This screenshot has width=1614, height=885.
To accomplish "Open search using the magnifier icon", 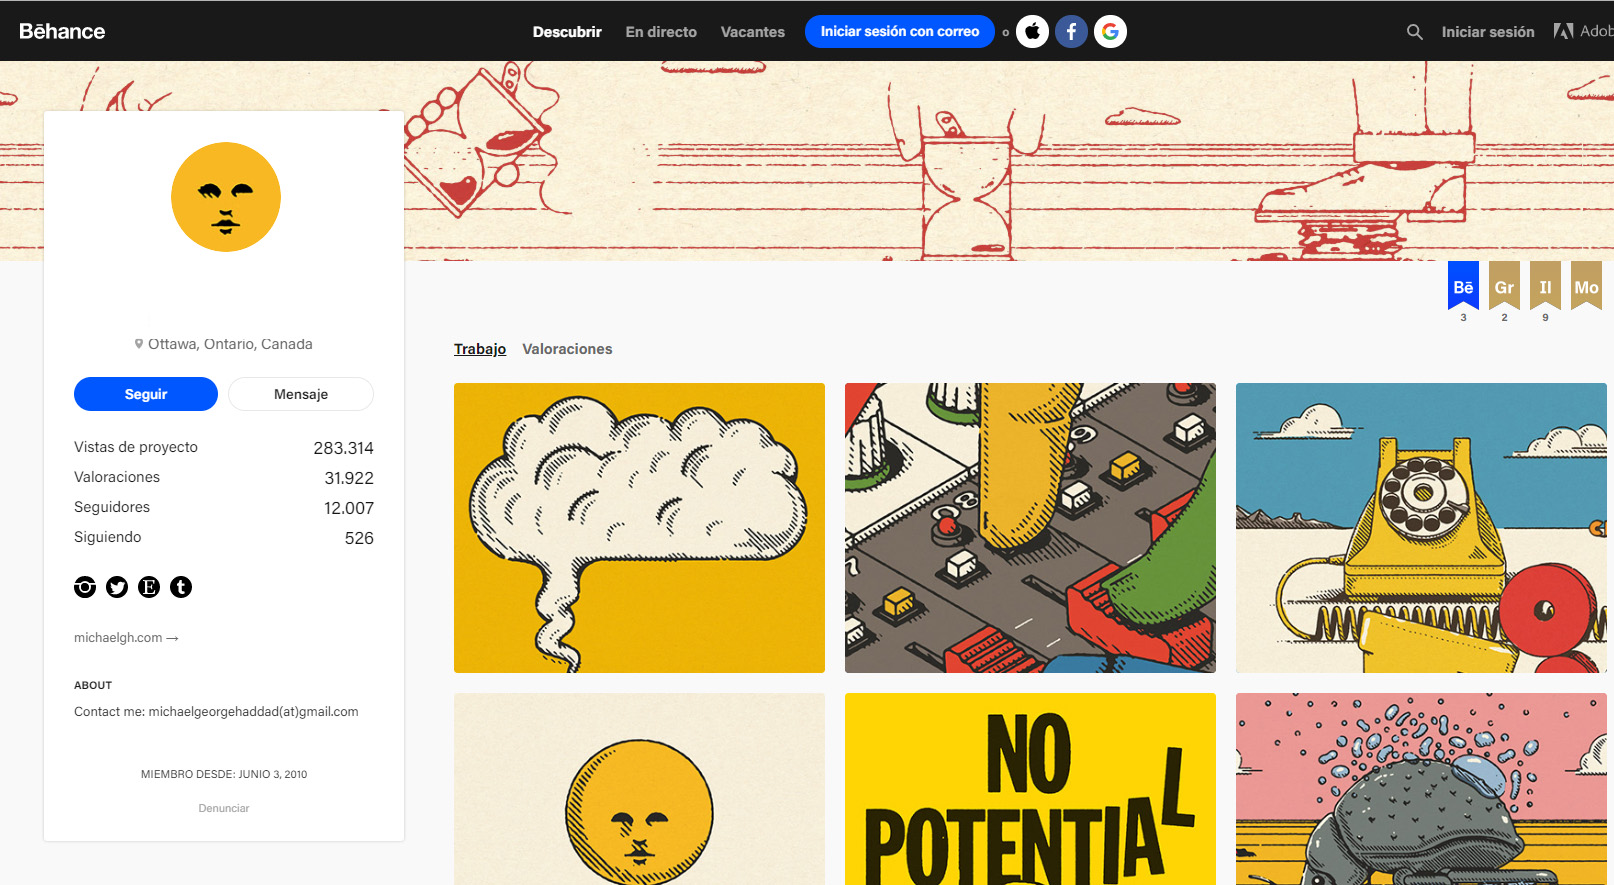I will pyautogui.click(x=1414, y=32).
